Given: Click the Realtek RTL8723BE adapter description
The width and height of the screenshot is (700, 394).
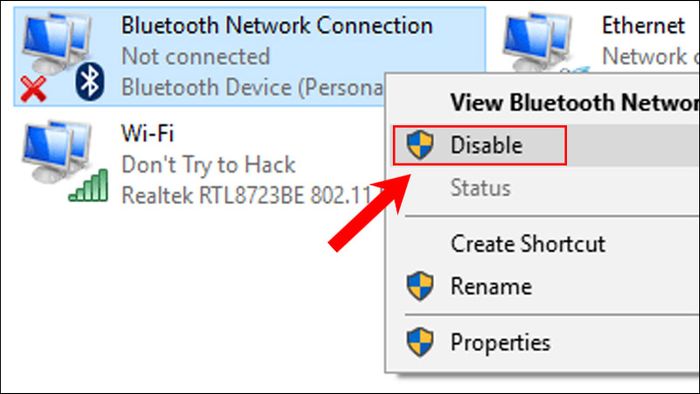Looking at the screenshot, I should click(252, 195).
